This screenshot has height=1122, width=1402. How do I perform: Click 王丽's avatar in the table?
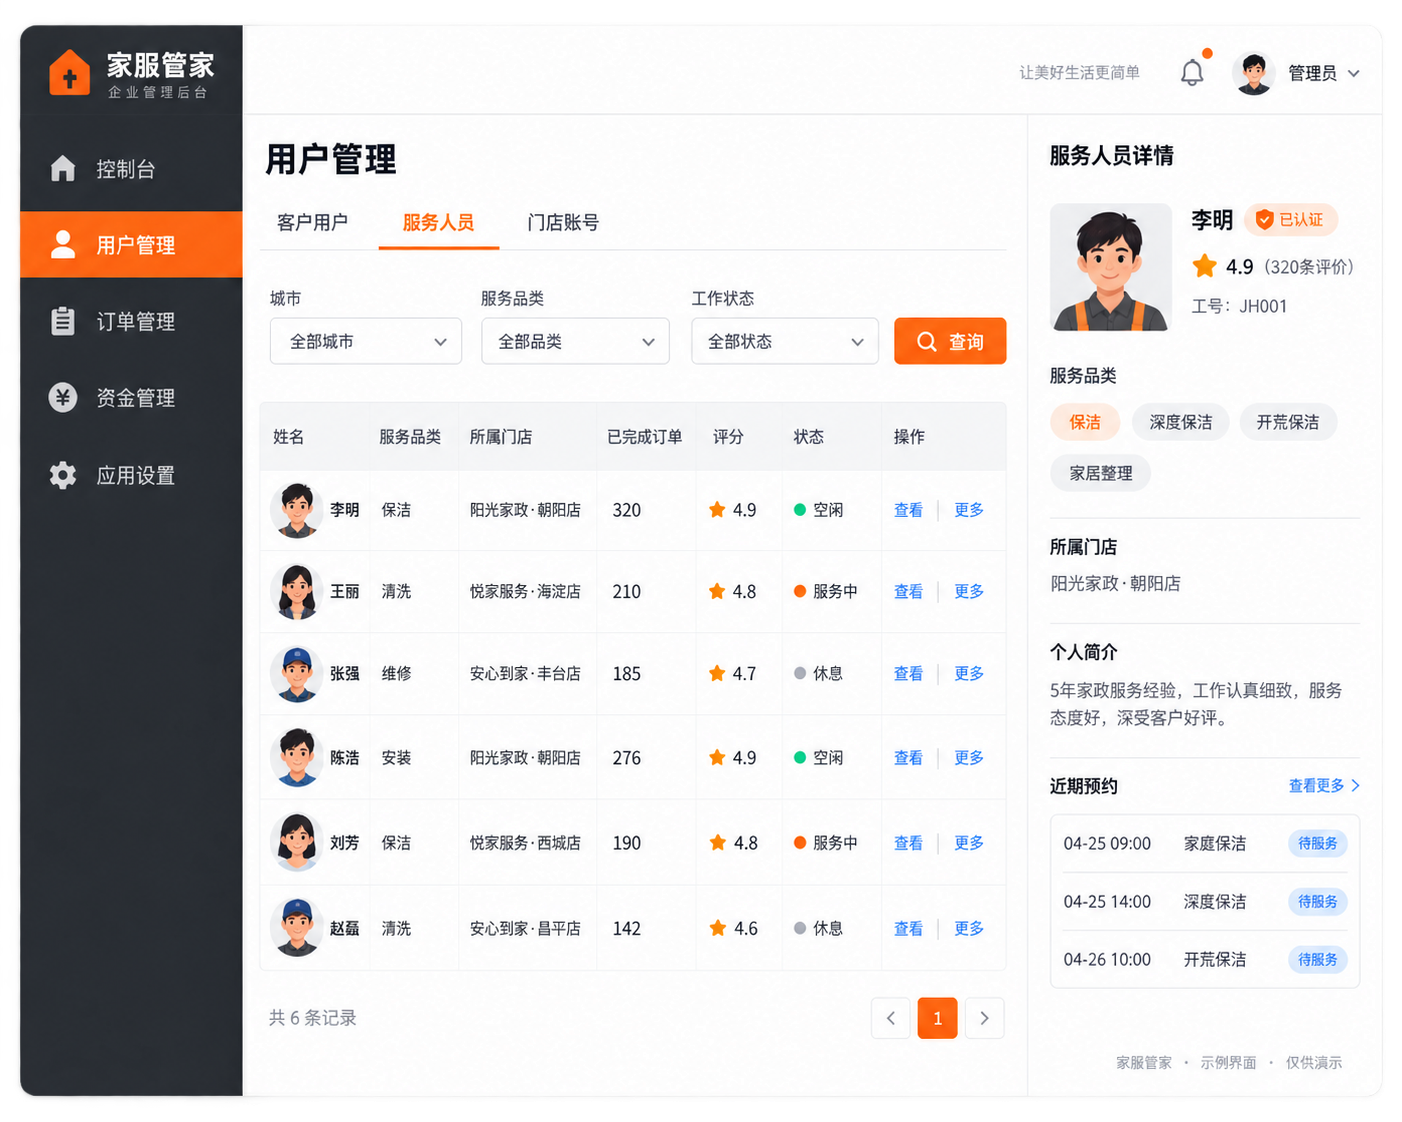click(296, 591)
